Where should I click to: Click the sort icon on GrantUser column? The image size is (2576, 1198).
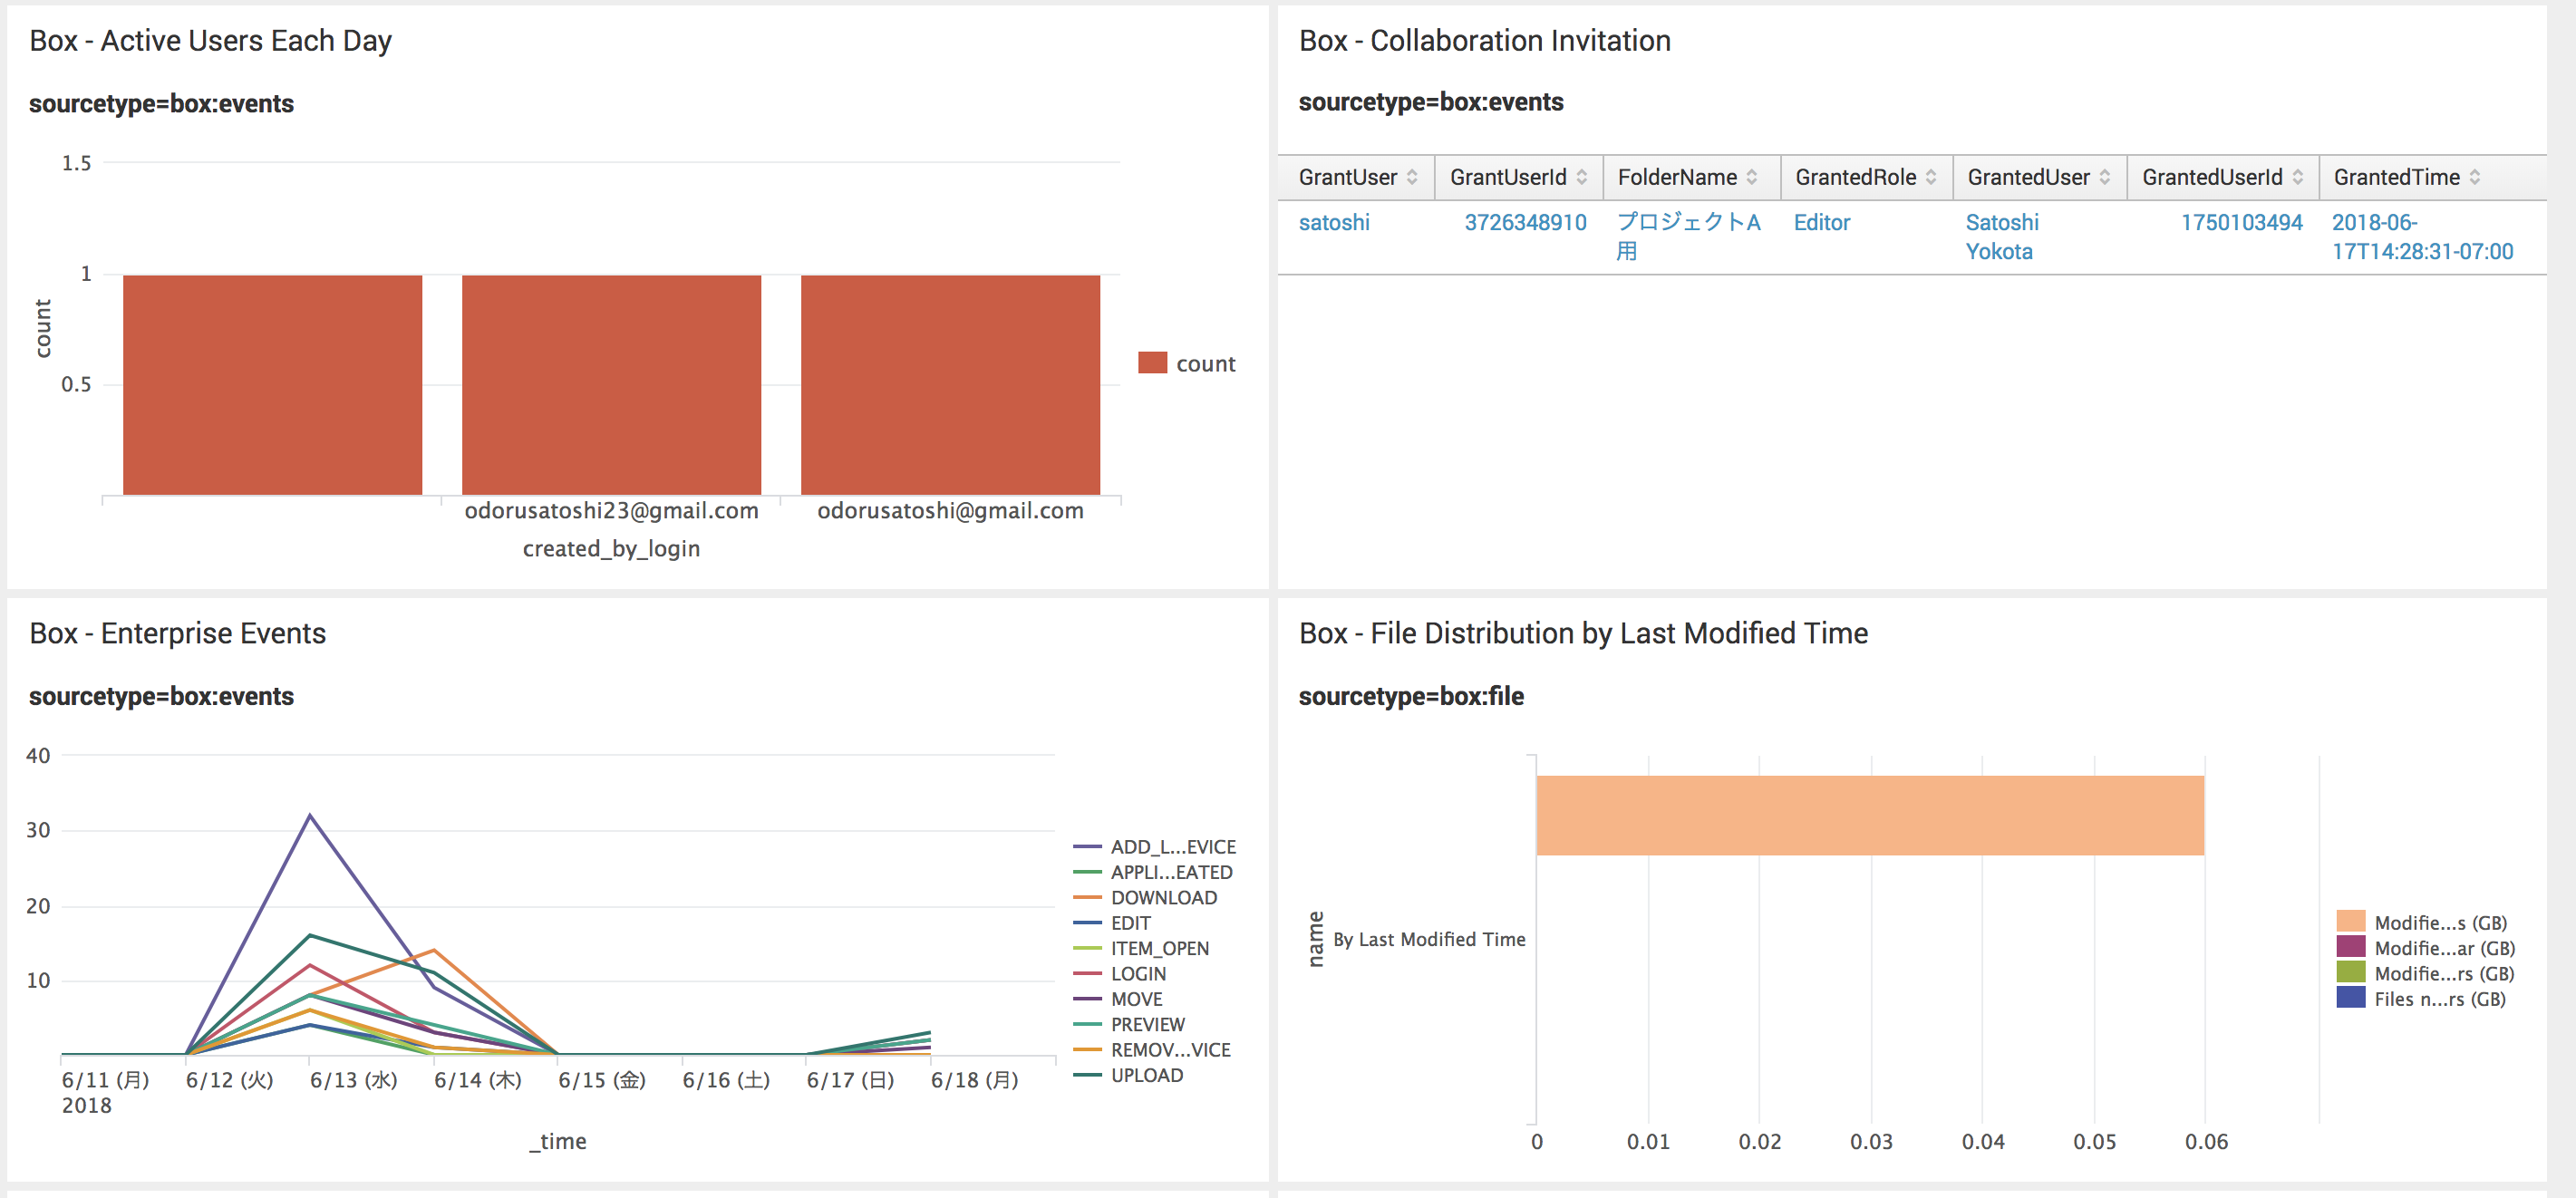tap(1413, 177)
